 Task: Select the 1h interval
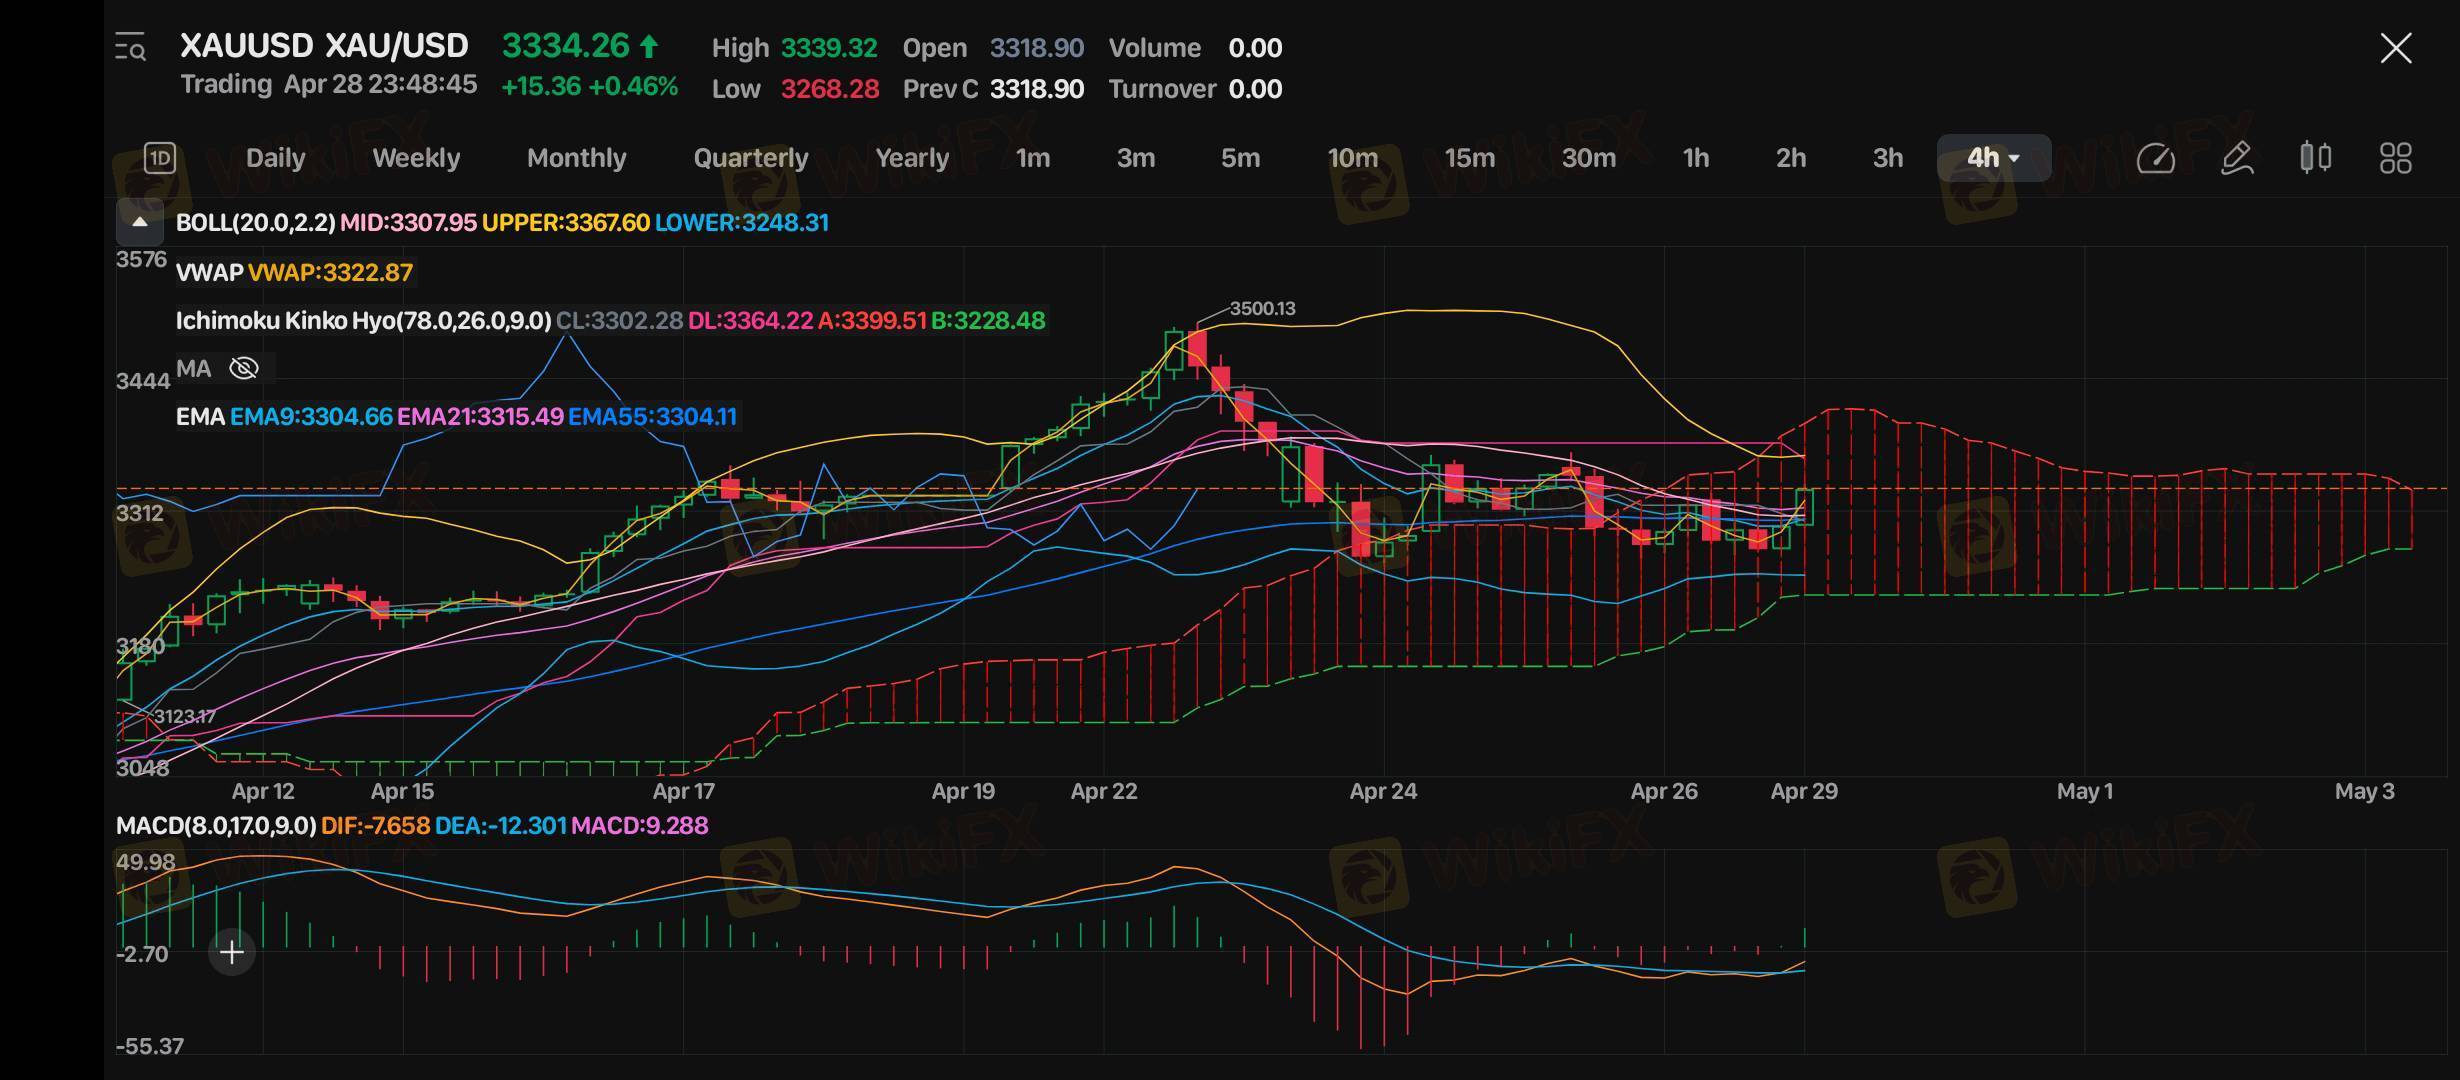coord(1695,158)
